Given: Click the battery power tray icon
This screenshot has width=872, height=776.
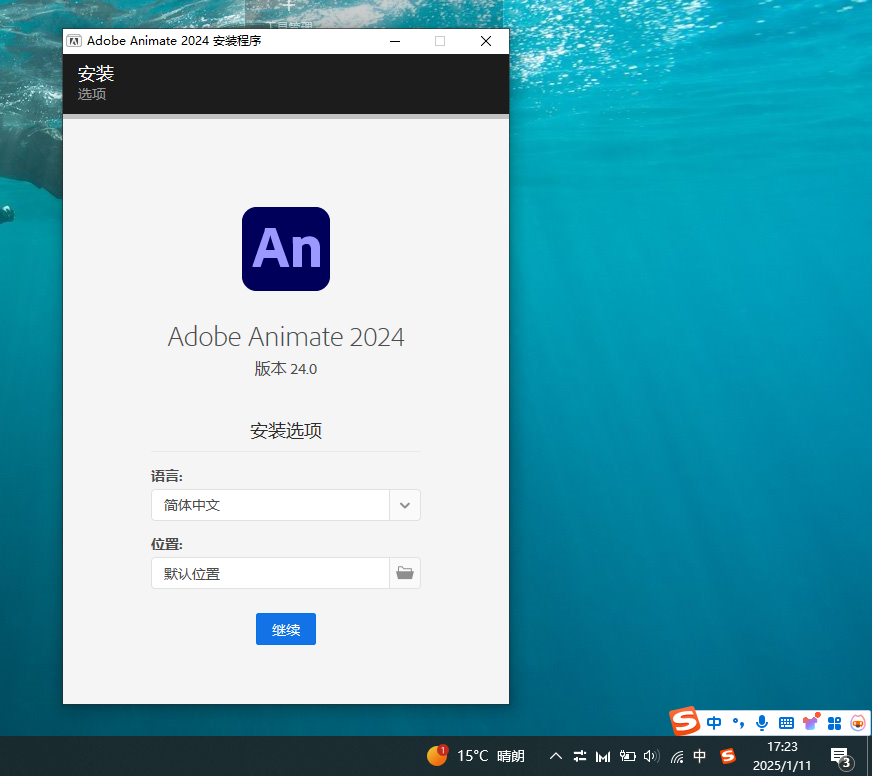Looking at the screenshot, I should 627,755.
